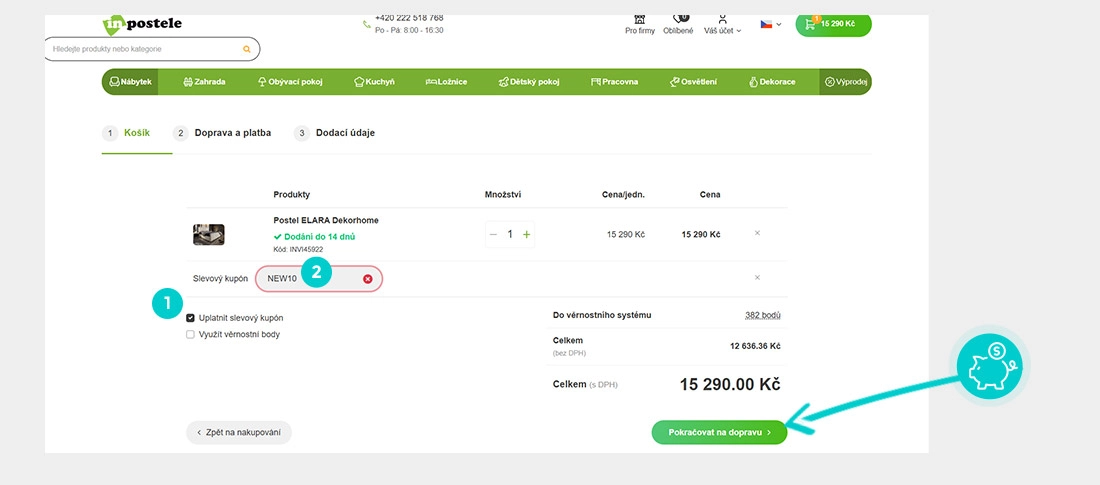Open the Ložnice category

pos(446,81)
